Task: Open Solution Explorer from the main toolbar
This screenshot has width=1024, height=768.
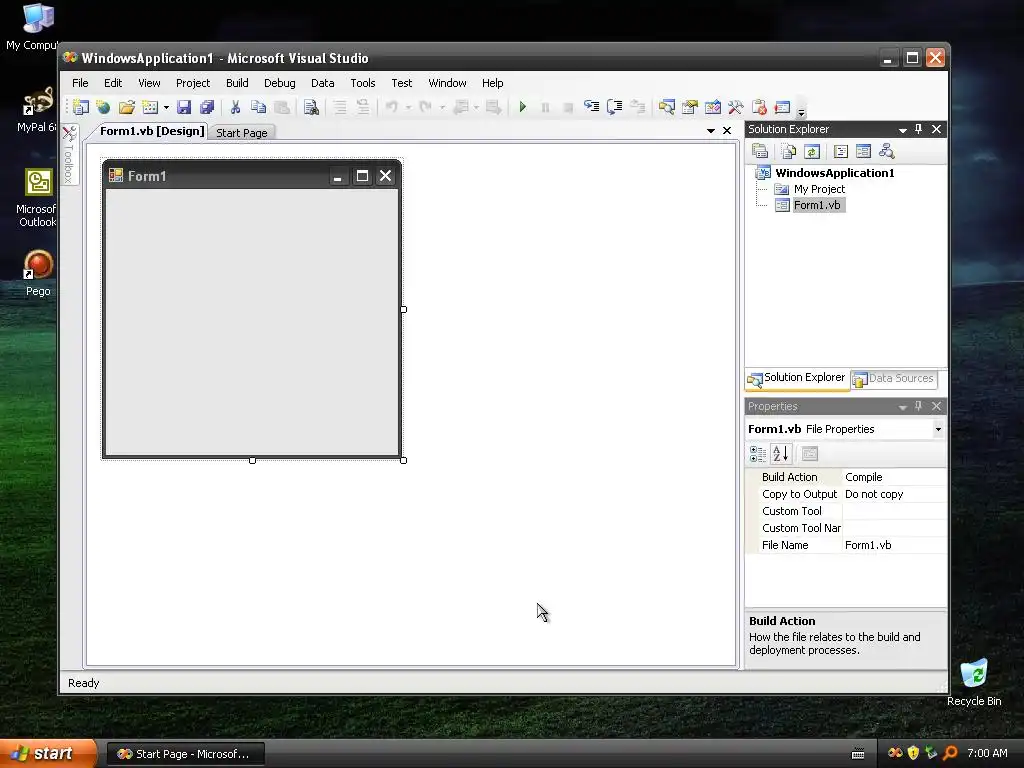Action: (x=667, y=107)
